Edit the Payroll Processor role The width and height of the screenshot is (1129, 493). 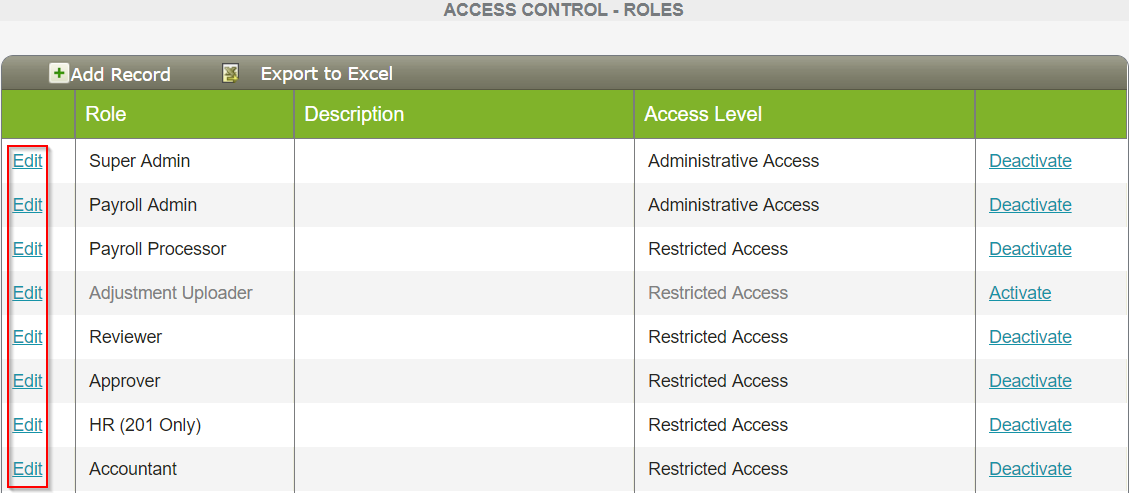pyautogui.click(x=27, y=249)
